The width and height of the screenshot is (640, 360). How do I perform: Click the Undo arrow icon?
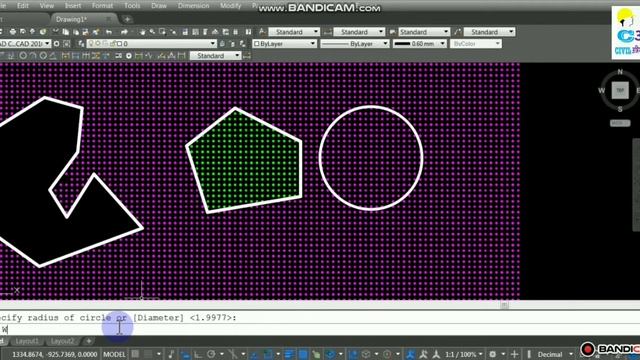coord(109,32)
